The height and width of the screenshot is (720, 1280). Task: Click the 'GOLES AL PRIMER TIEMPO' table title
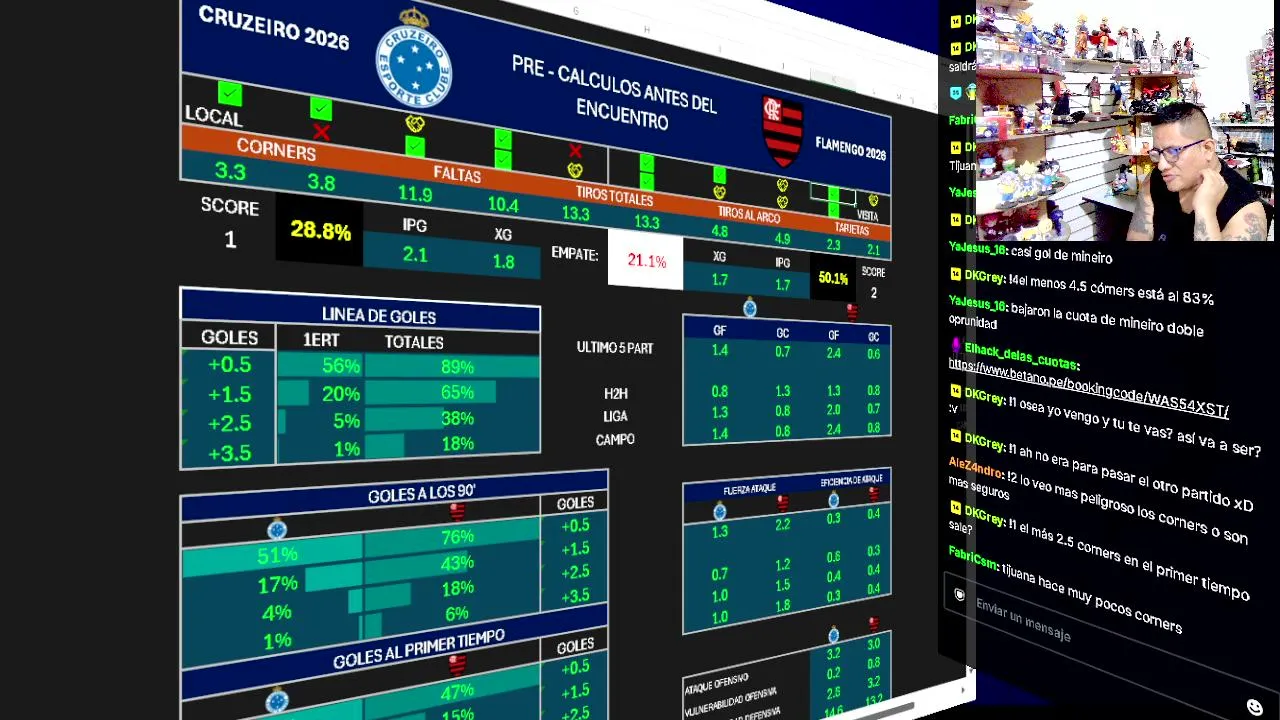(419, 649)
